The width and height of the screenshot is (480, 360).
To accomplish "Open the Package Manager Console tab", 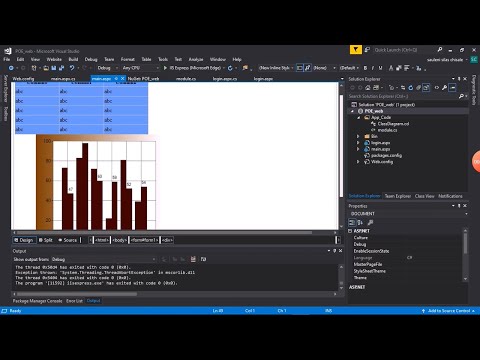I will tap(37, 301).
